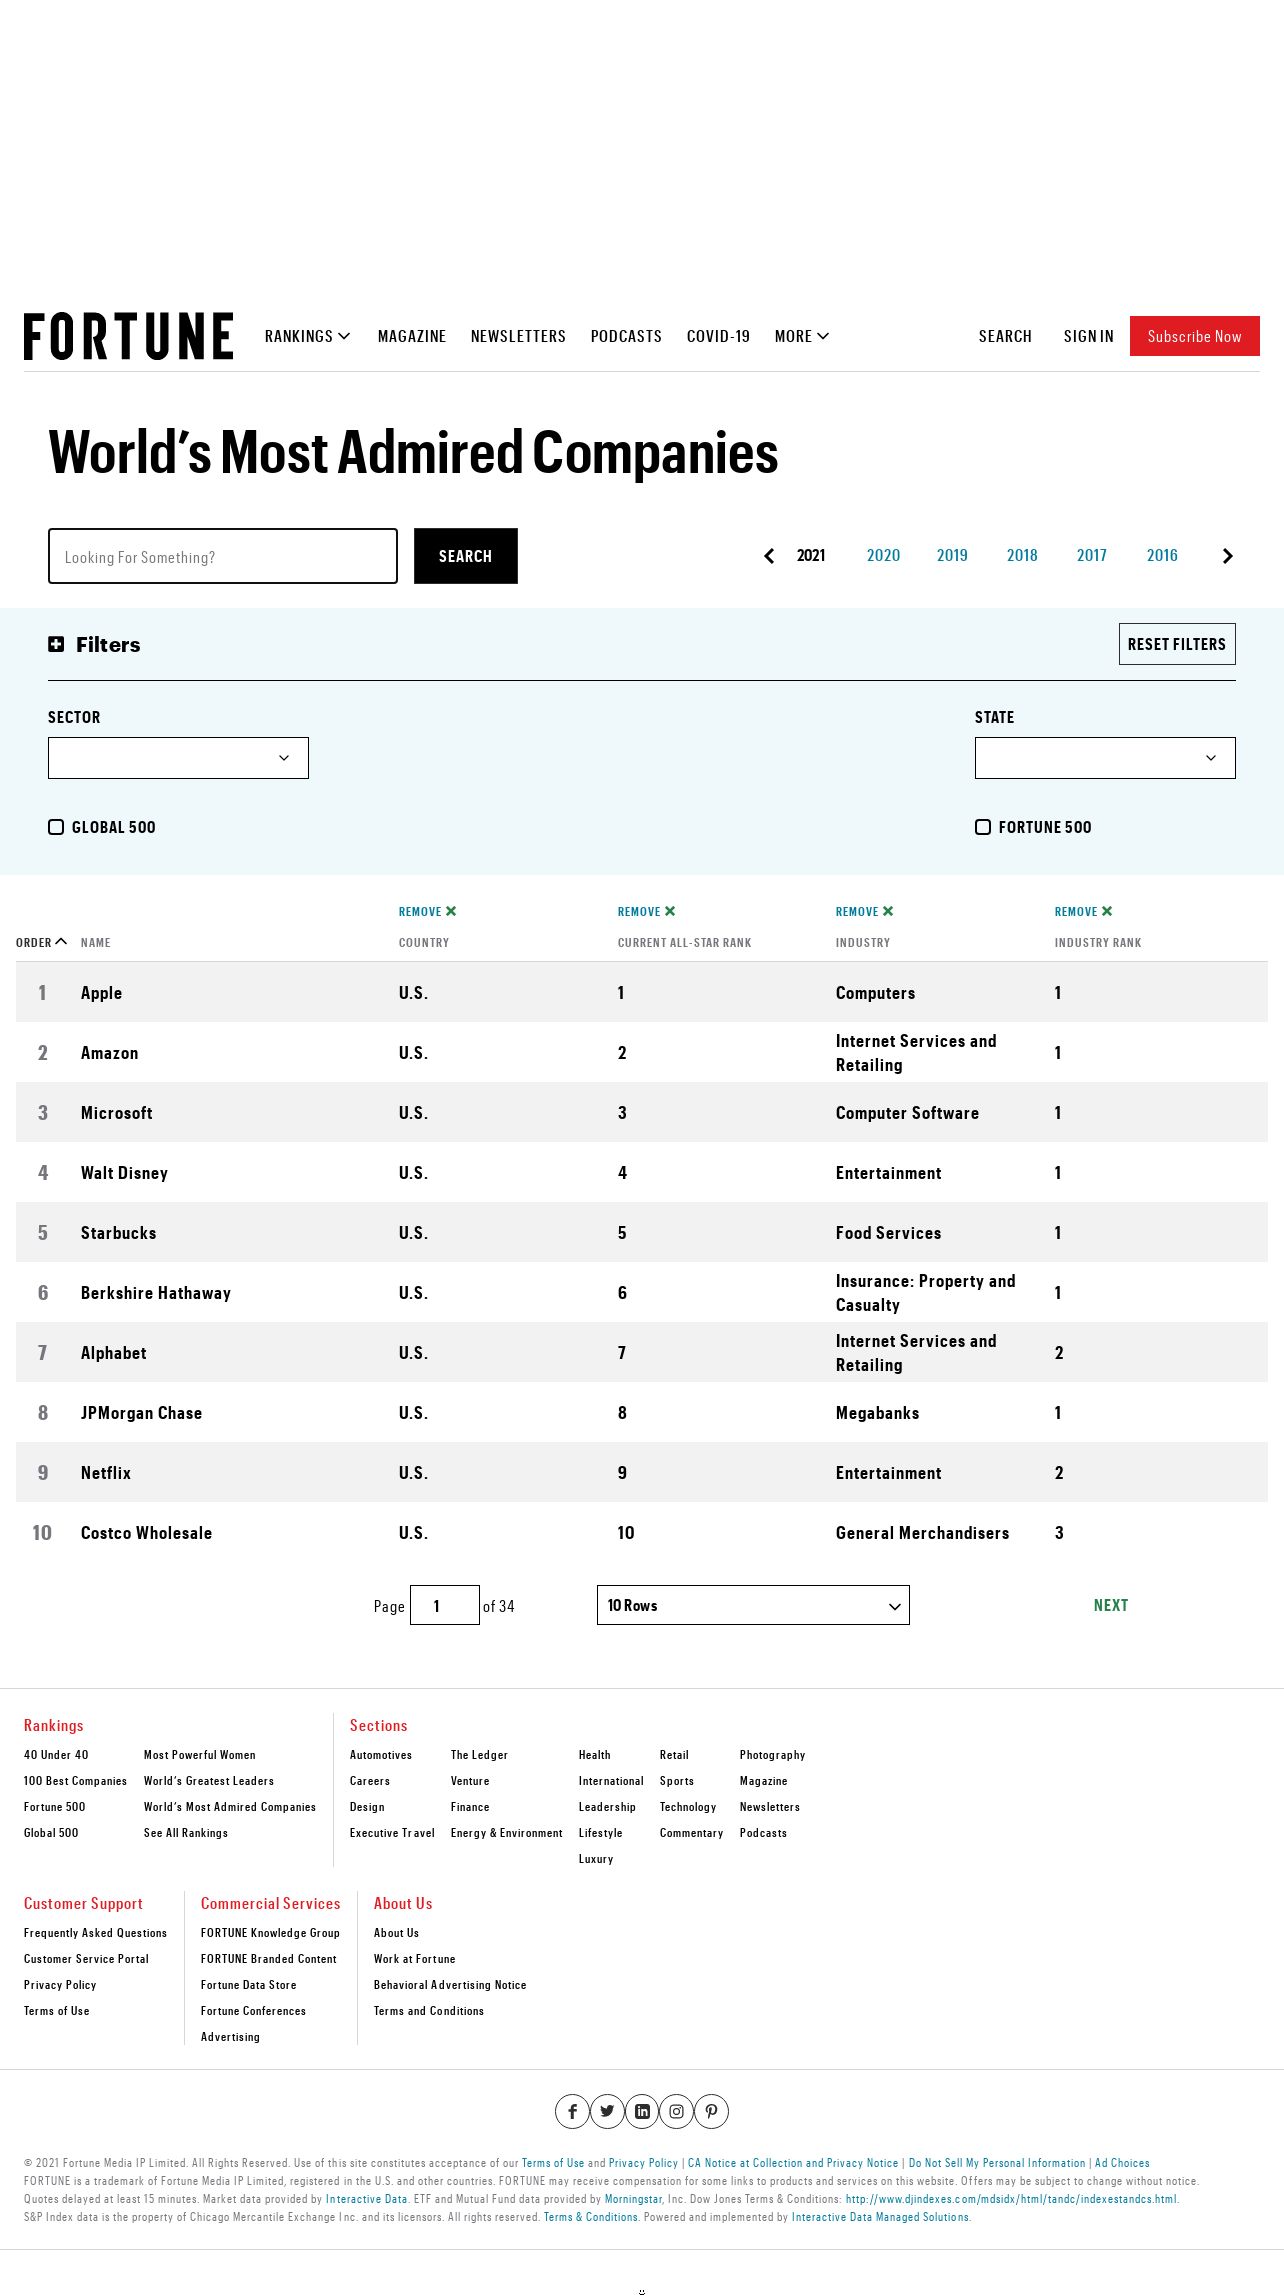Open Ad Choices footer link
The image size is (1284, 2295).
click(1122, 2163)
